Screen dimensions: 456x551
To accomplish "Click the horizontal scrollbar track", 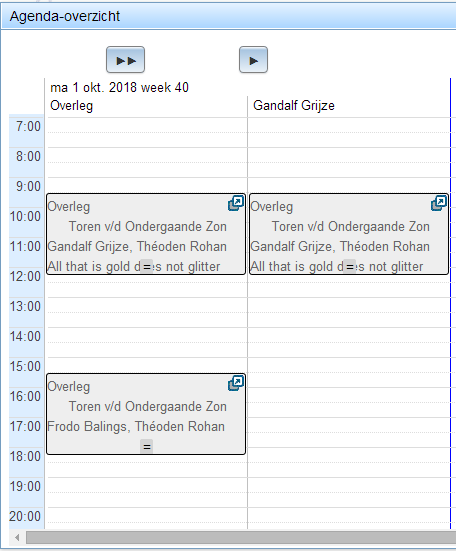I will [241, 537].
